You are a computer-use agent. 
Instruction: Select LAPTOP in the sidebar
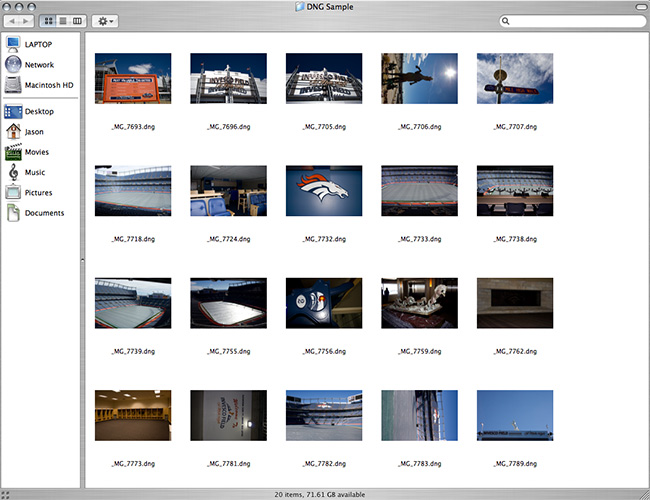38,44
